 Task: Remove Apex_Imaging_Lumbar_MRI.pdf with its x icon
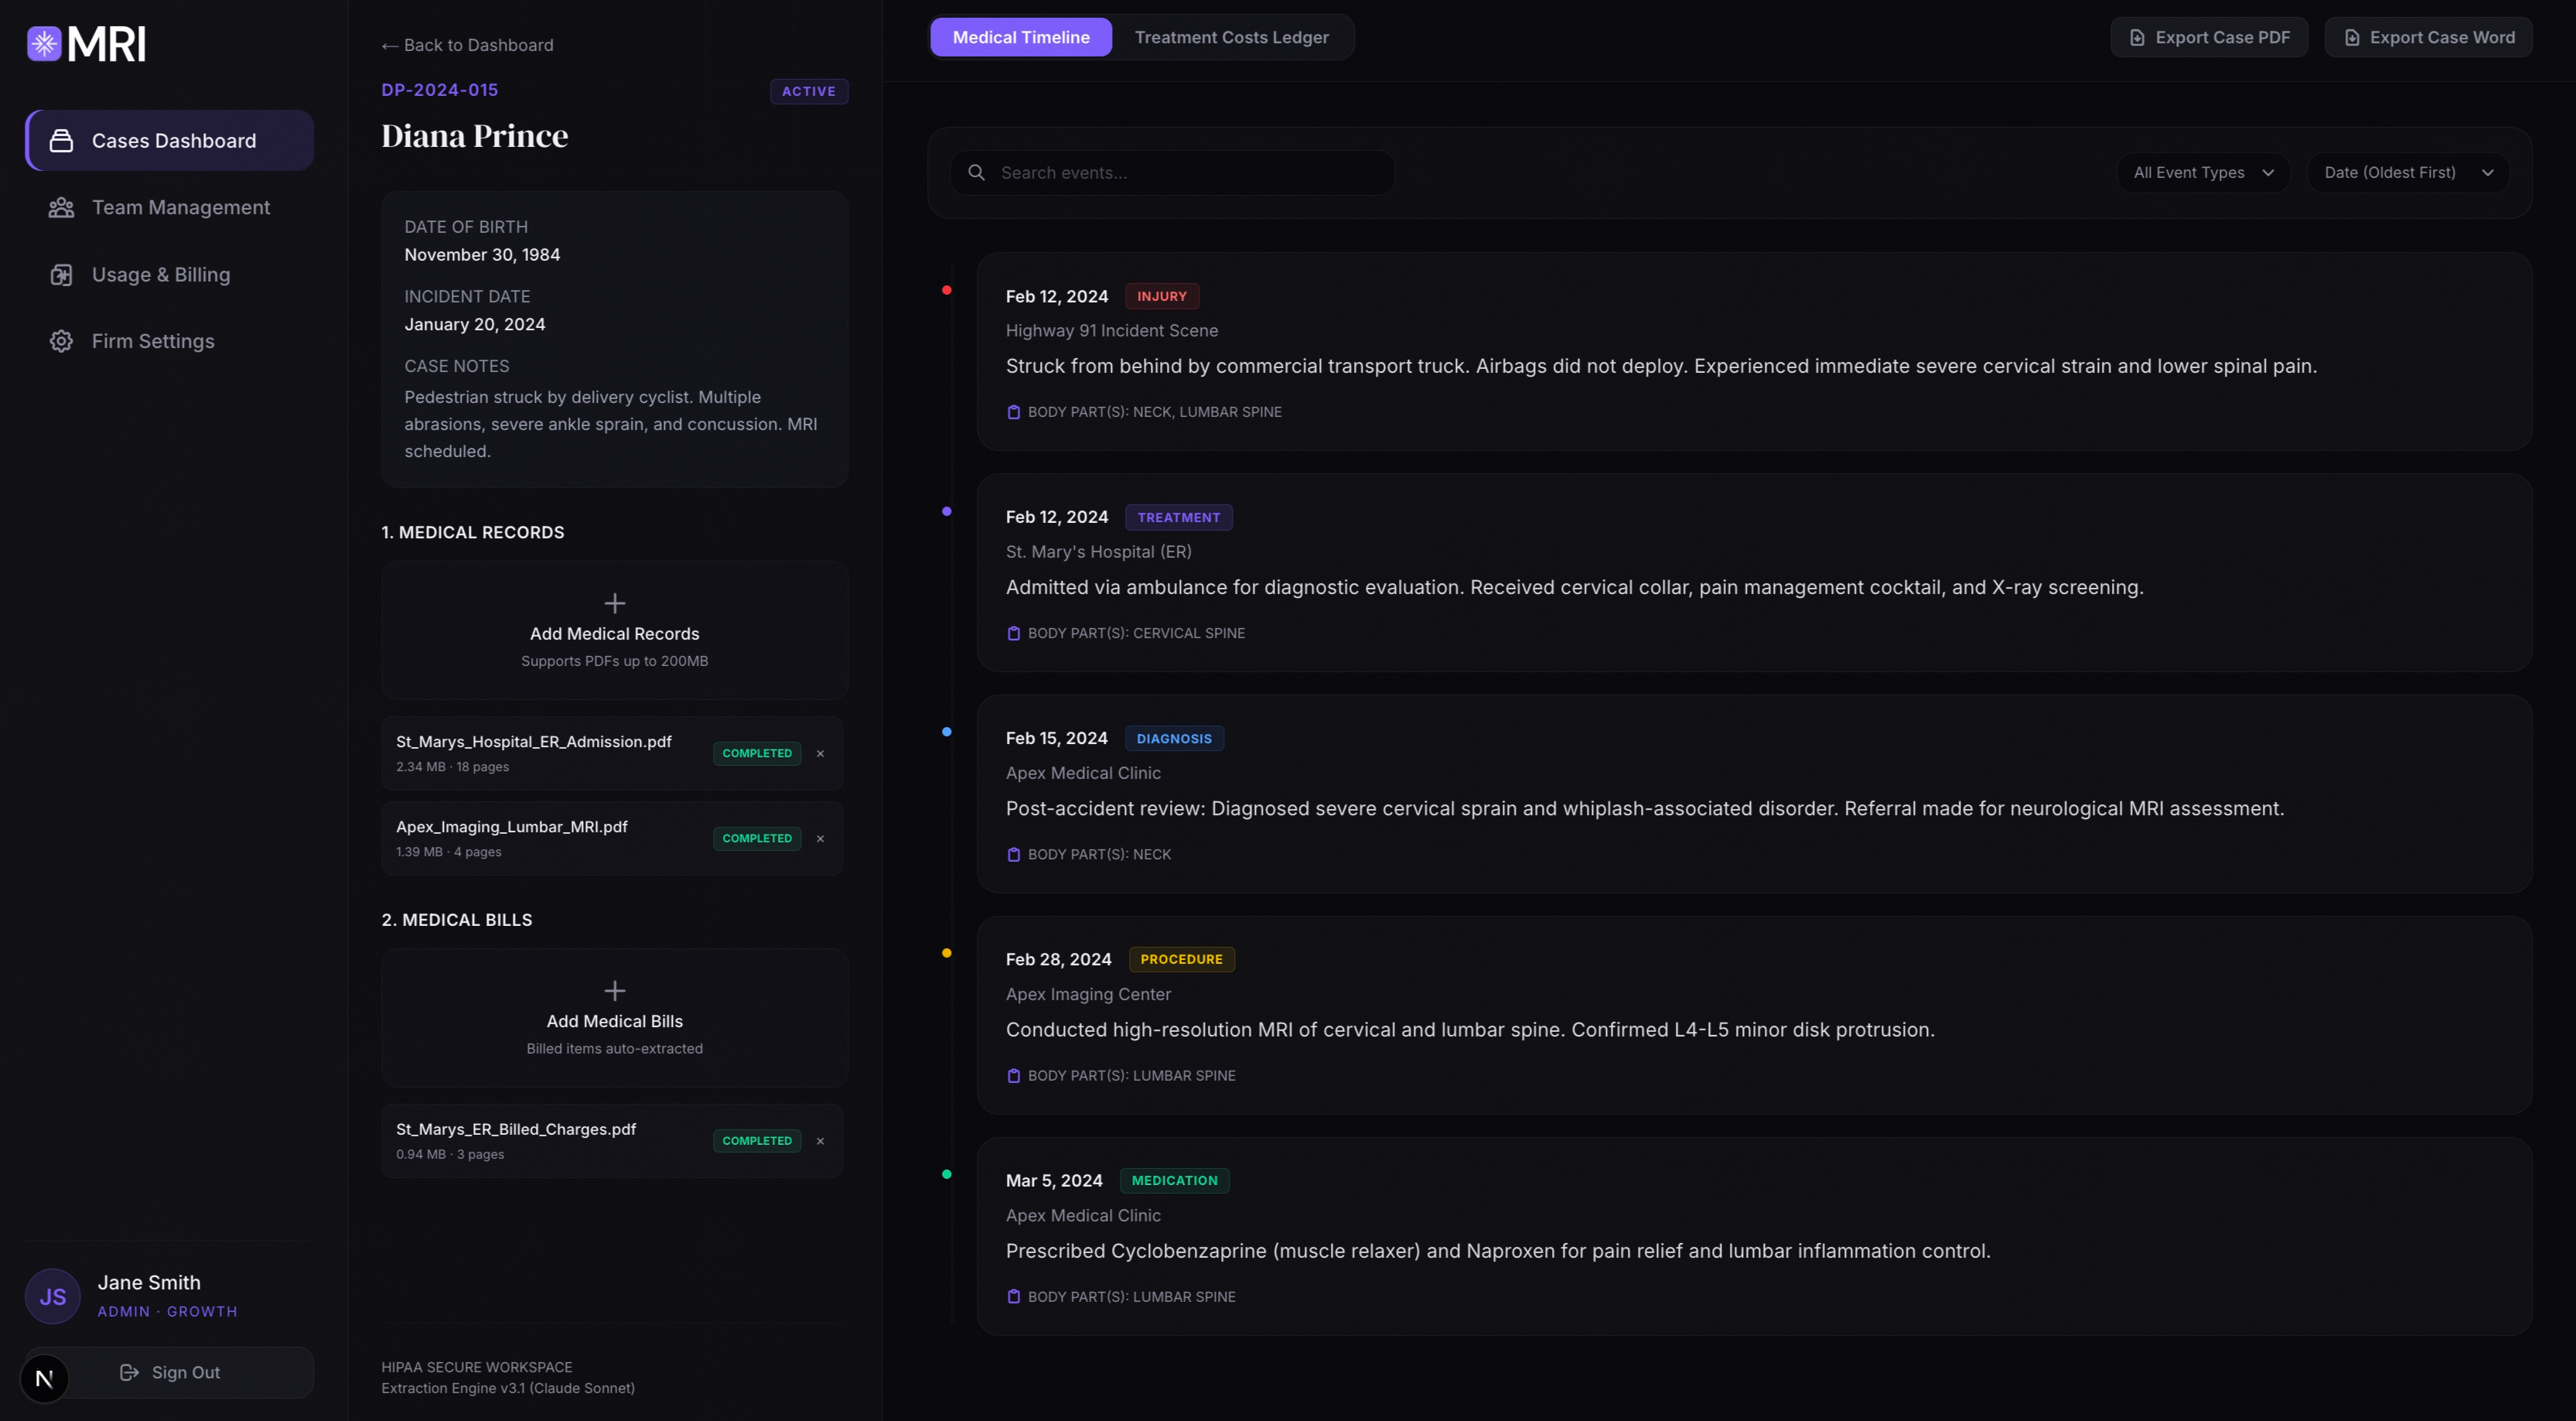[820, 838]
